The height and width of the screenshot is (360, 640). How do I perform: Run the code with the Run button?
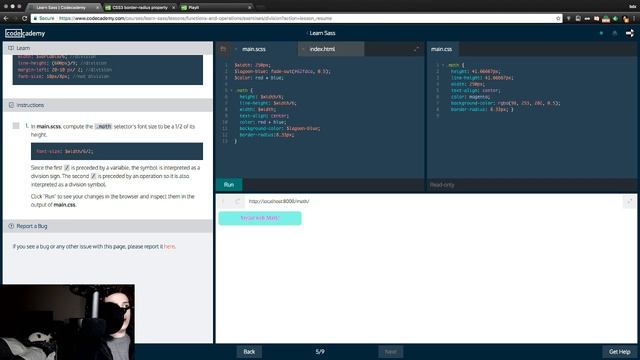coord(229,185)
